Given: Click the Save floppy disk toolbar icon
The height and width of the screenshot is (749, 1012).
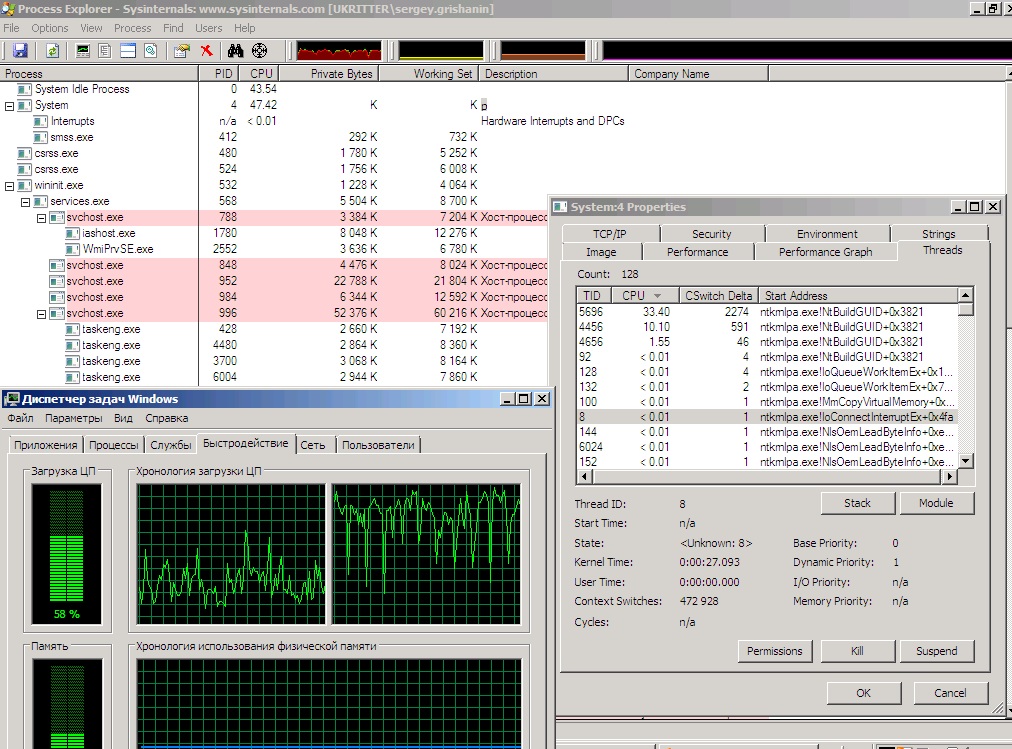Looking at the screenshot, I should (x=21, y=51).
